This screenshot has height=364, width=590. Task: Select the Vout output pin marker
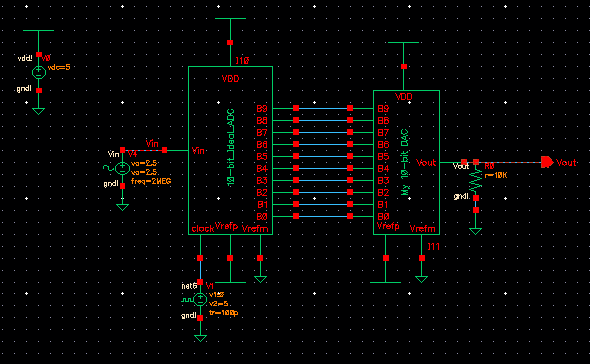(547, 162)
